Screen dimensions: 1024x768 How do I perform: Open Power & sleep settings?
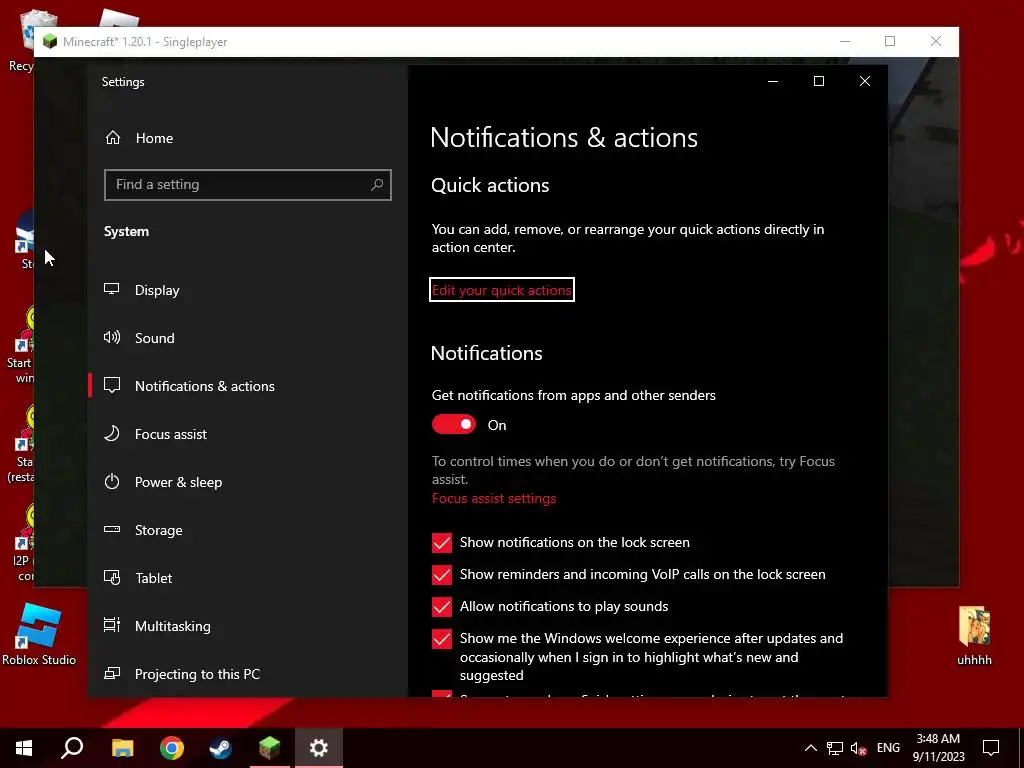tap(248, 482)
